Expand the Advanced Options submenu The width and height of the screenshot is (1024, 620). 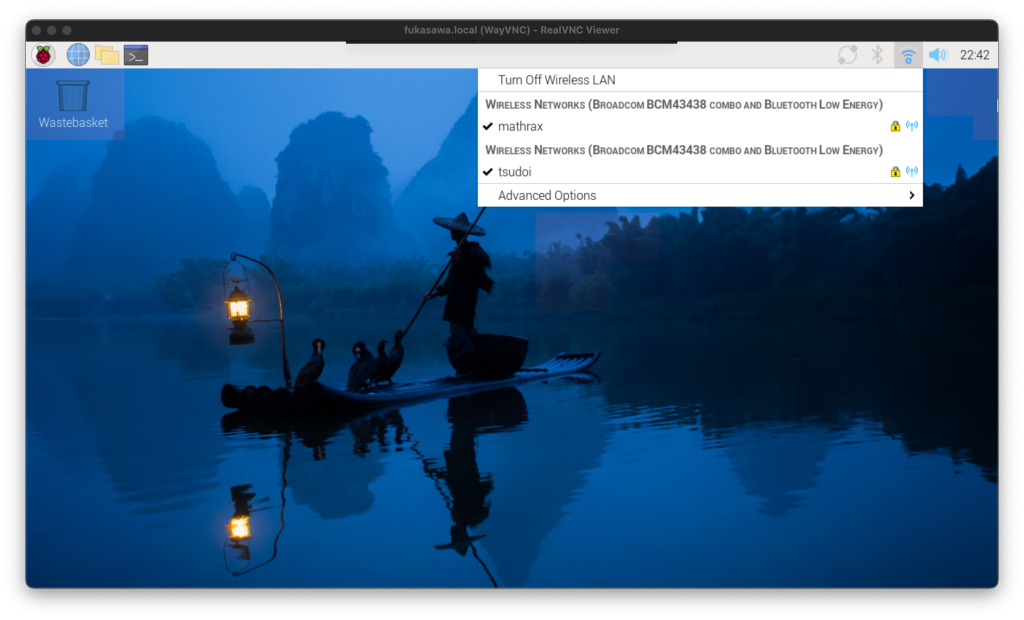[547, 196]
